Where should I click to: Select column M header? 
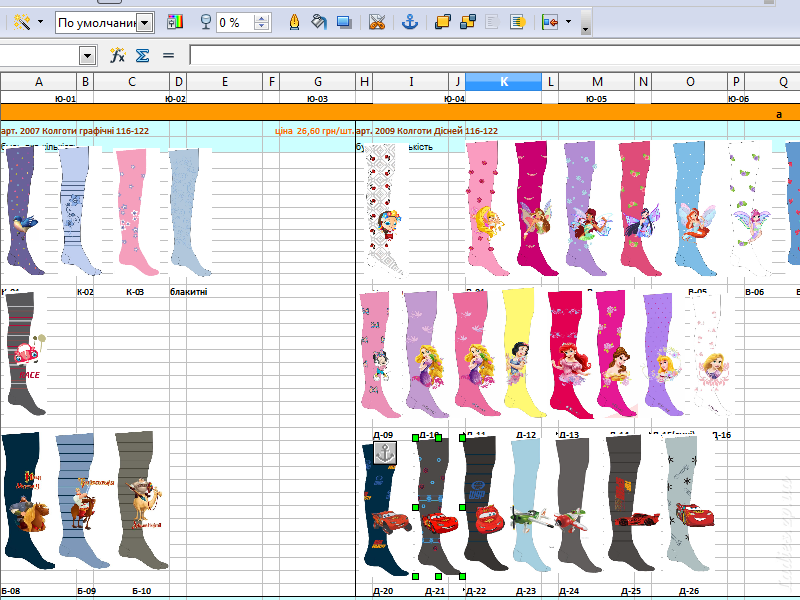pyautogui.click(x=597, y=82)
